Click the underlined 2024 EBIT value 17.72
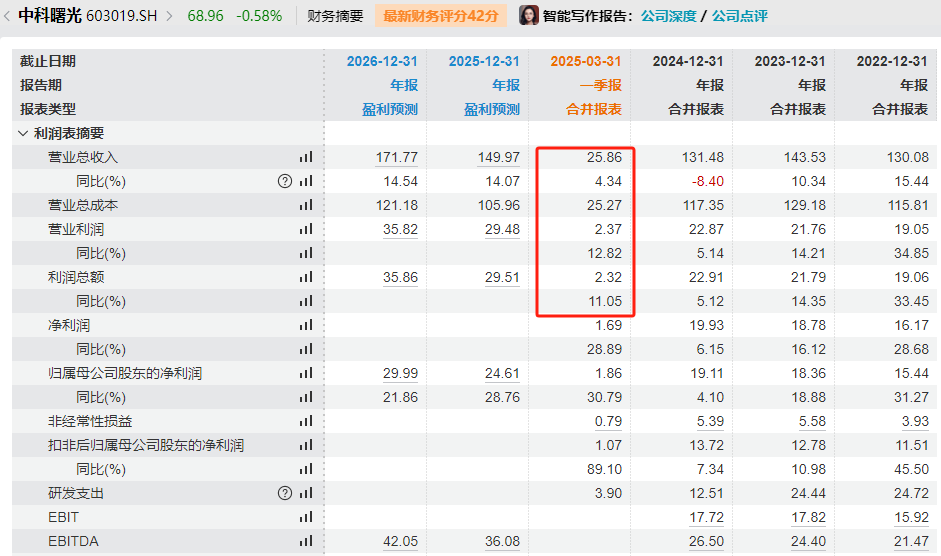The image size is (941, 556). click(x=706, y=517)
